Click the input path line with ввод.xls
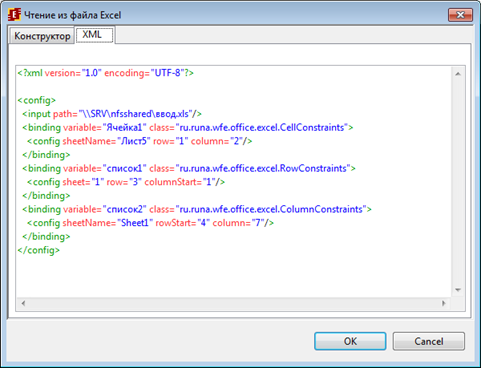The image size is (482, 370). pyautogui.click(x=112, y=114)
